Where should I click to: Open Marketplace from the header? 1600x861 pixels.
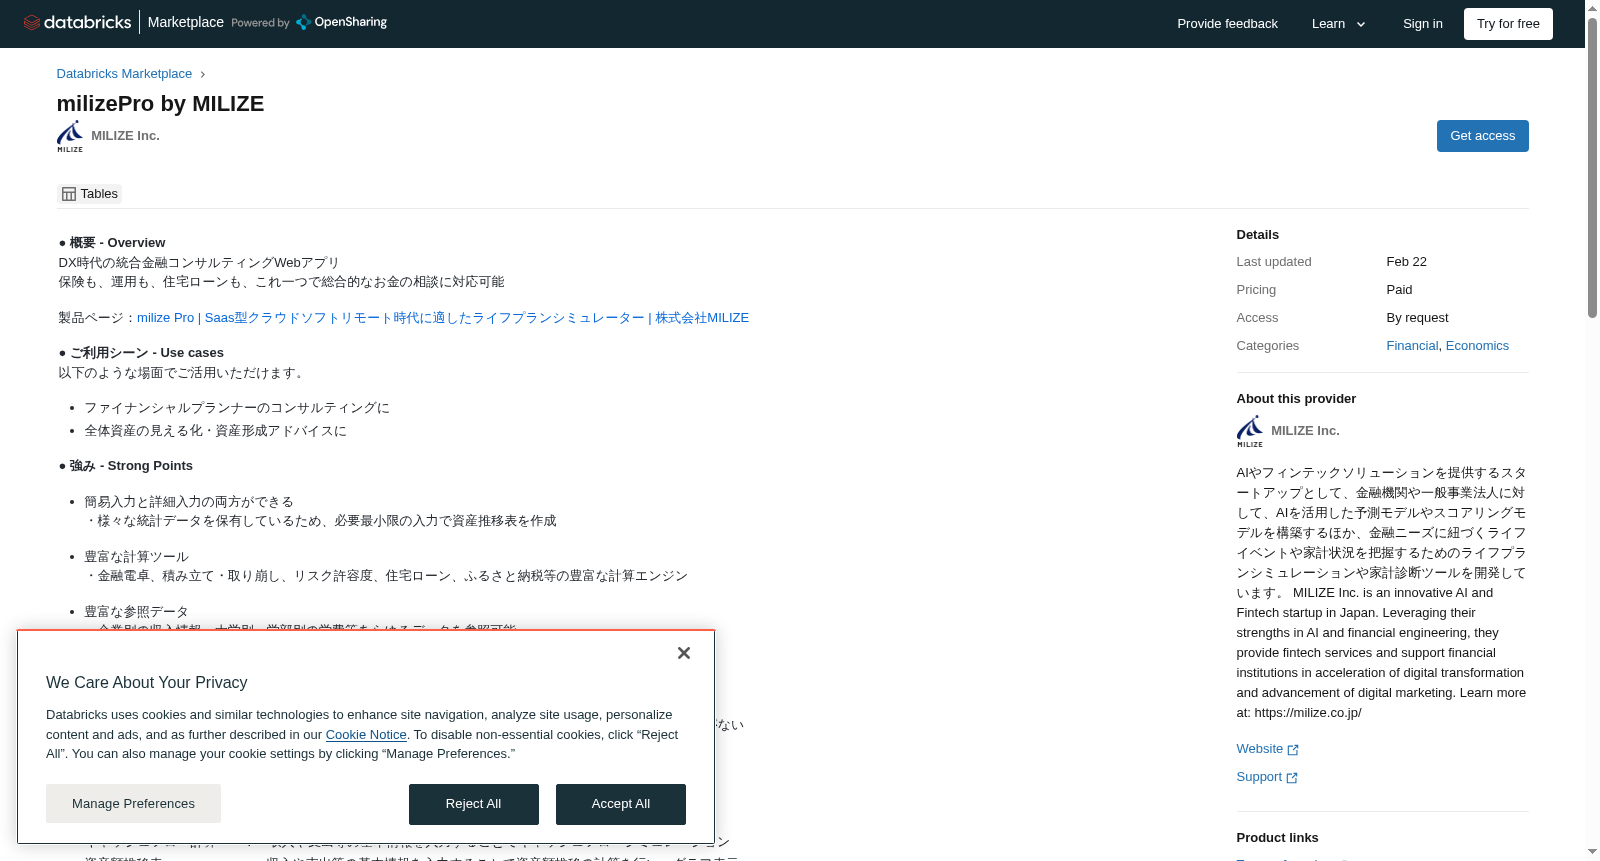click(186, 22)
